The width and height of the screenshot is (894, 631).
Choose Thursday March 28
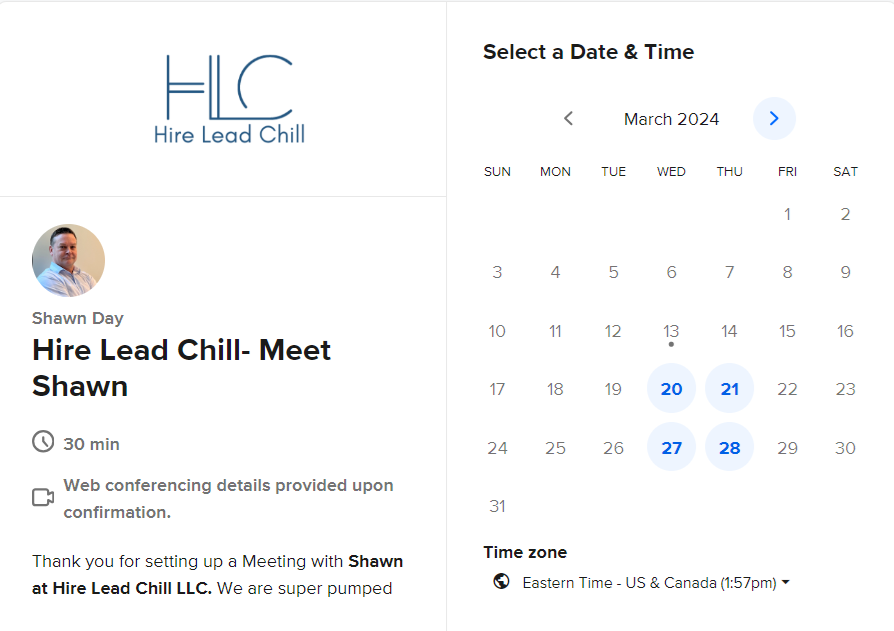pyautogui.click(x=729, y=447)
